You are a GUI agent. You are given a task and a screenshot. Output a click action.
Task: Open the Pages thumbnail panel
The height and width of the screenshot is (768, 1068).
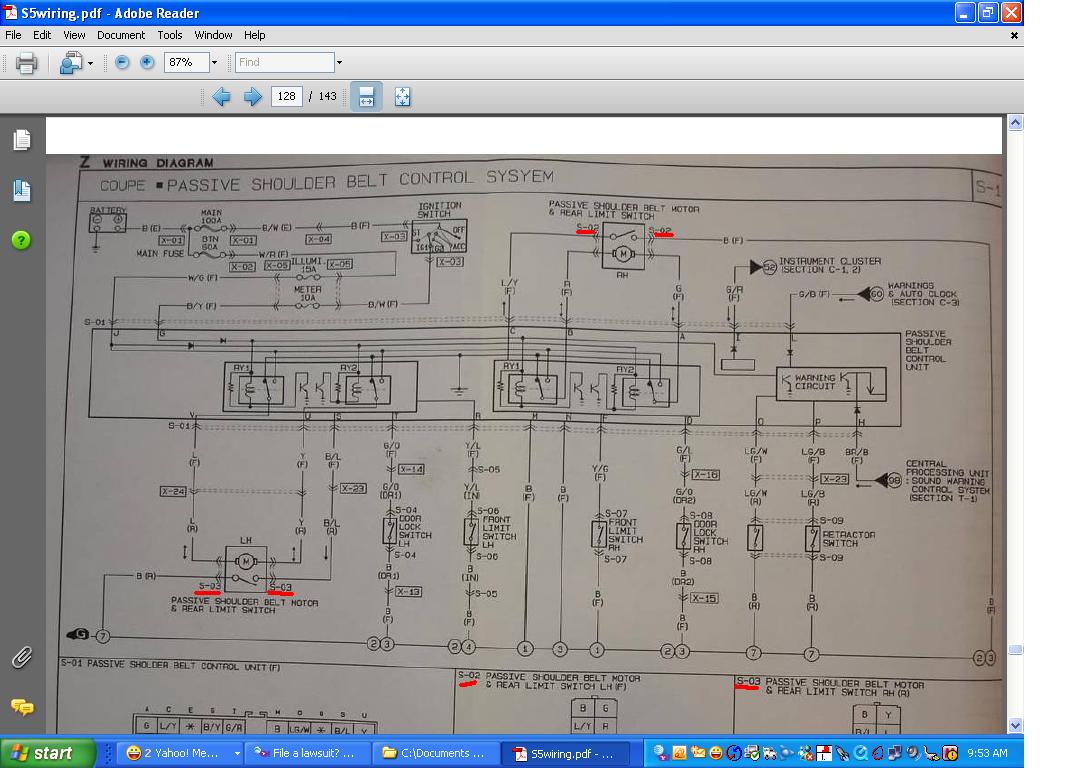pos(21,140)
